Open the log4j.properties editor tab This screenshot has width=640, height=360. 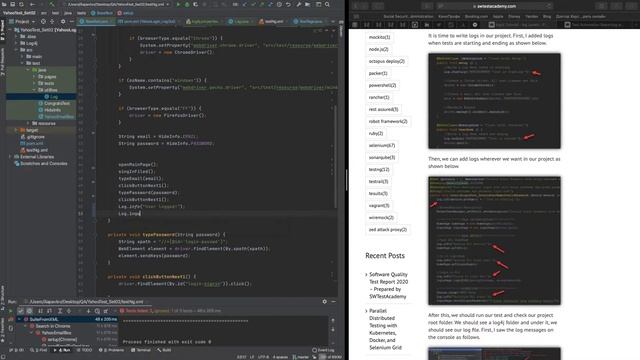tap(202, 21)
